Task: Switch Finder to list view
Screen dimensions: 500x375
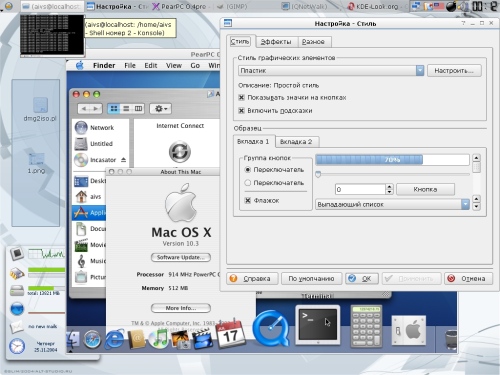Action: tap(126, 109)
